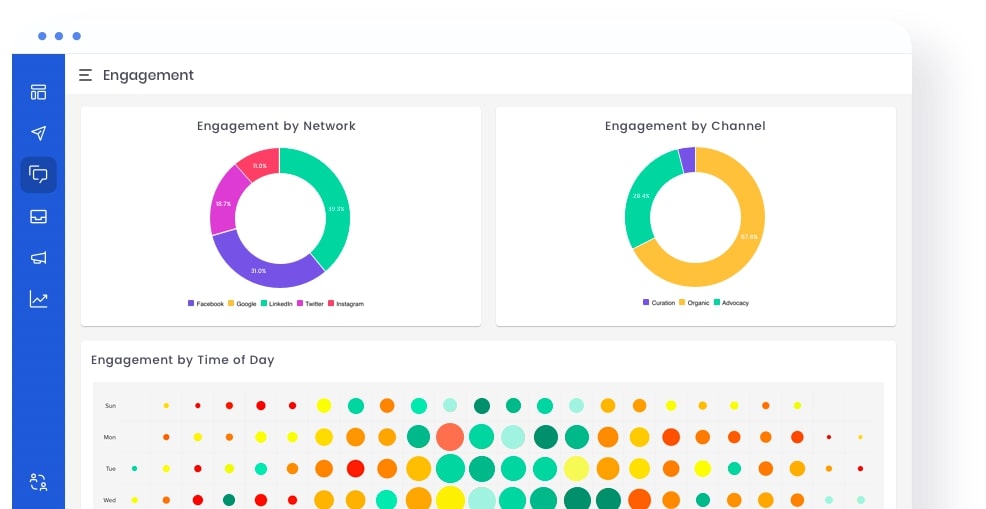Click the small purple Curation donut segment

[x=687, y=159]
